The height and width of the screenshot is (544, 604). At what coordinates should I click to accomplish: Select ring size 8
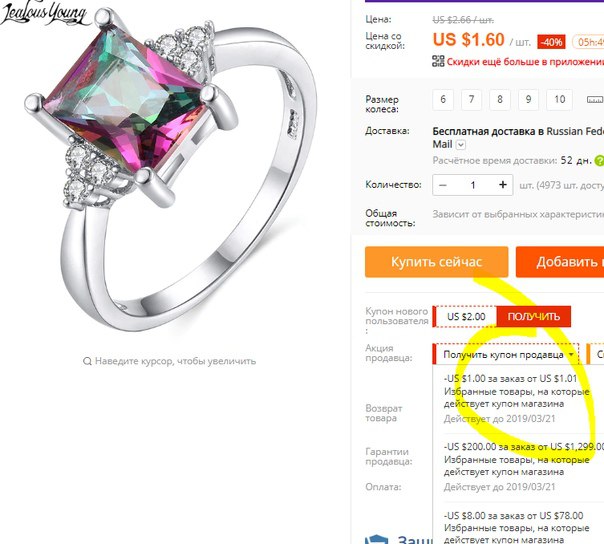coord(500,100)
